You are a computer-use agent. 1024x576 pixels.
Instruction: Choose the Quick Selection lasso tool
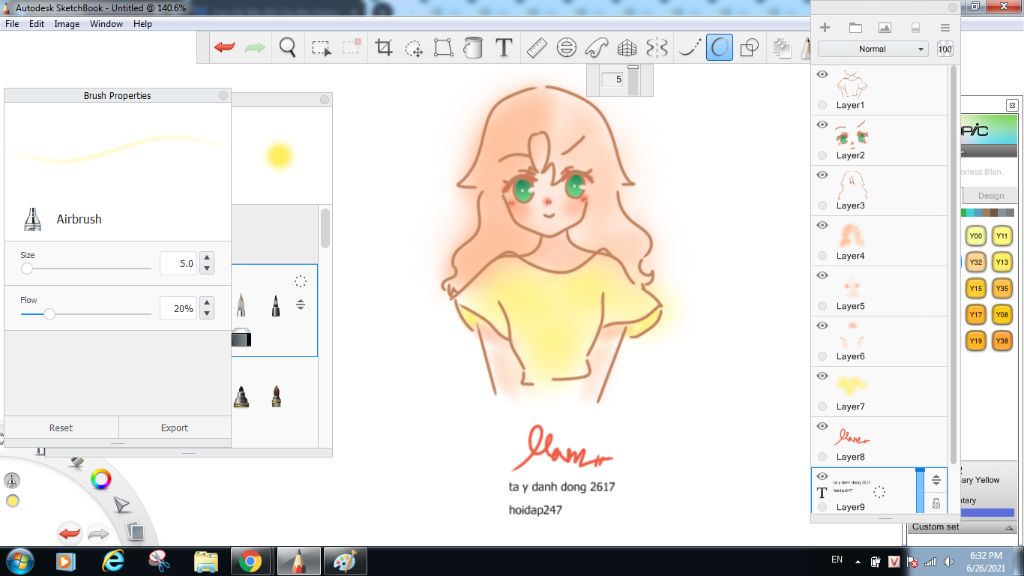coord(414,48)
